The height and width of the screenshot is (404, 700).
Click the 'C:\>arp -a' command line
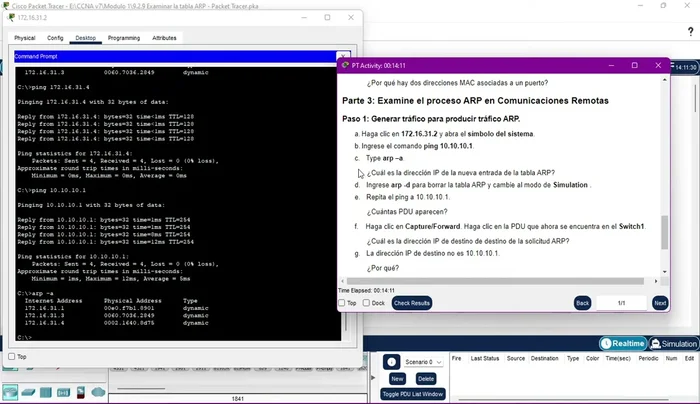[x=35, y=293]
